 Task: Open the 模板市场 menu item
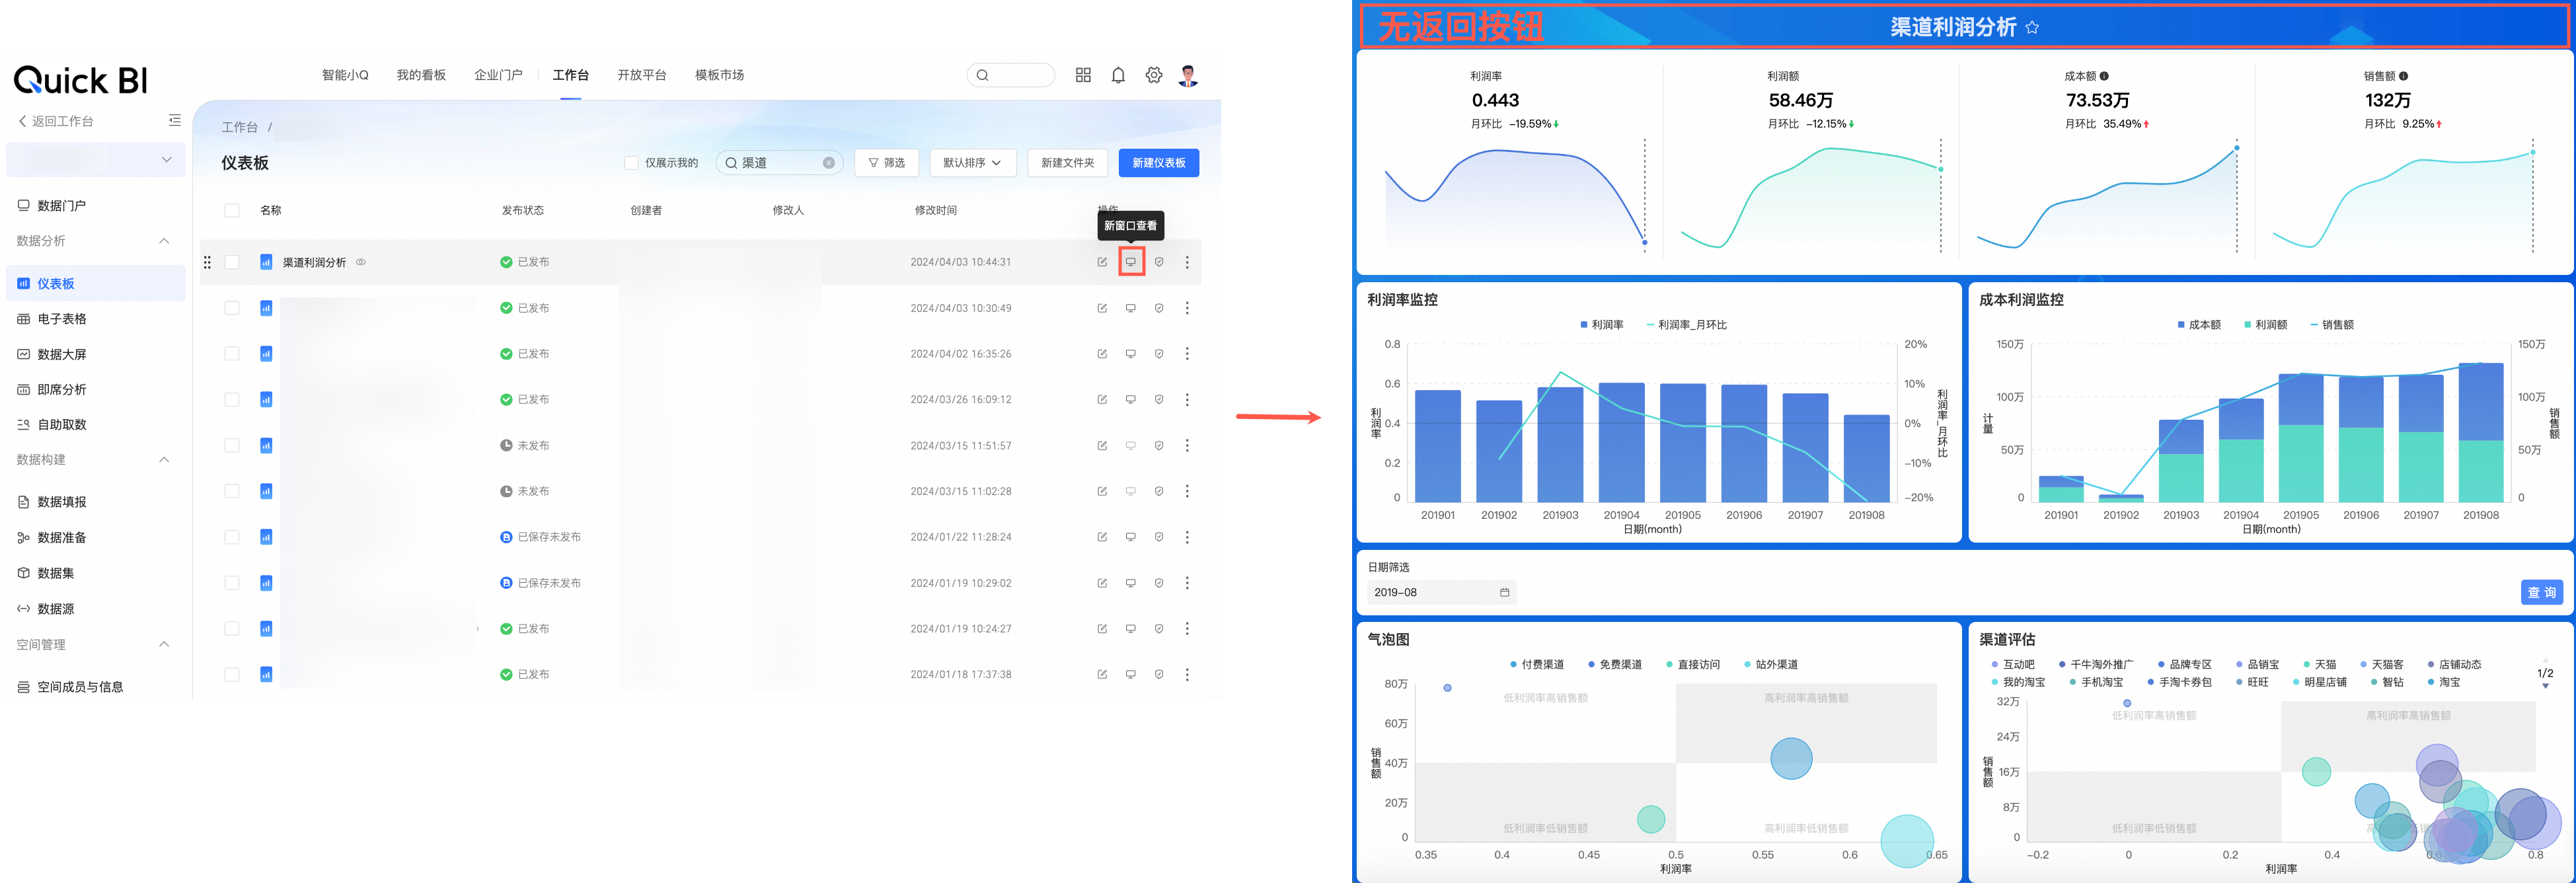(719, 75)
